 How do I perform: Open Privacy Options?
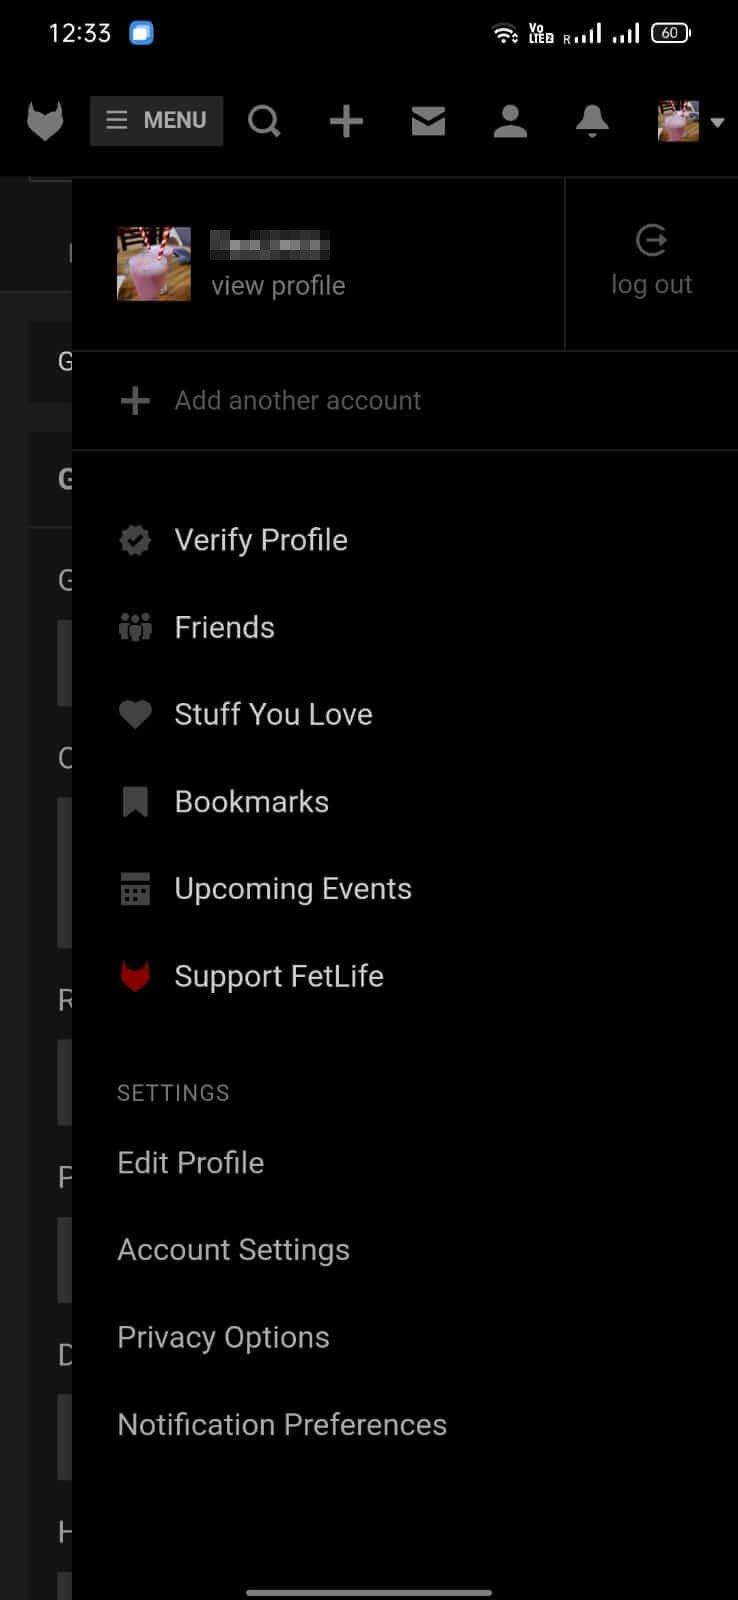[223, 1337]
